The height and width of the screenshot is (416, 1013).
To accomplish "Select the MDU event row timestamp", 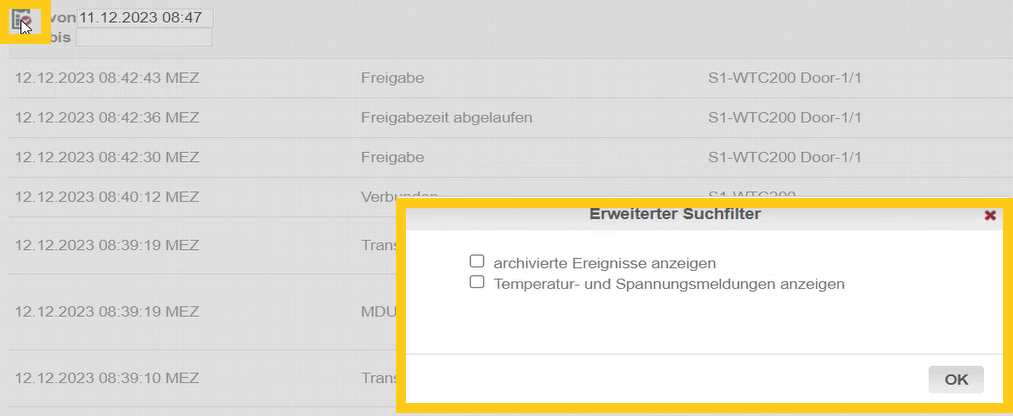I will 107,311.
